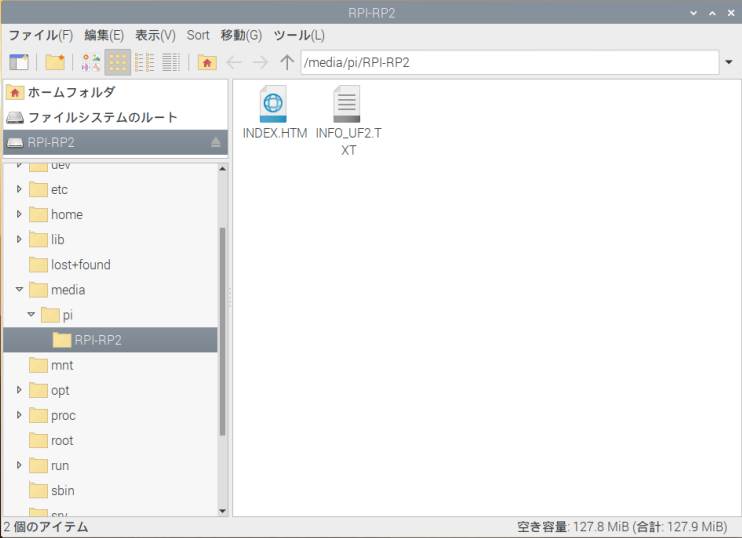742x538 pixels.
Task: Minimize the RPI-RP2 window
Action: click(693, 13)
